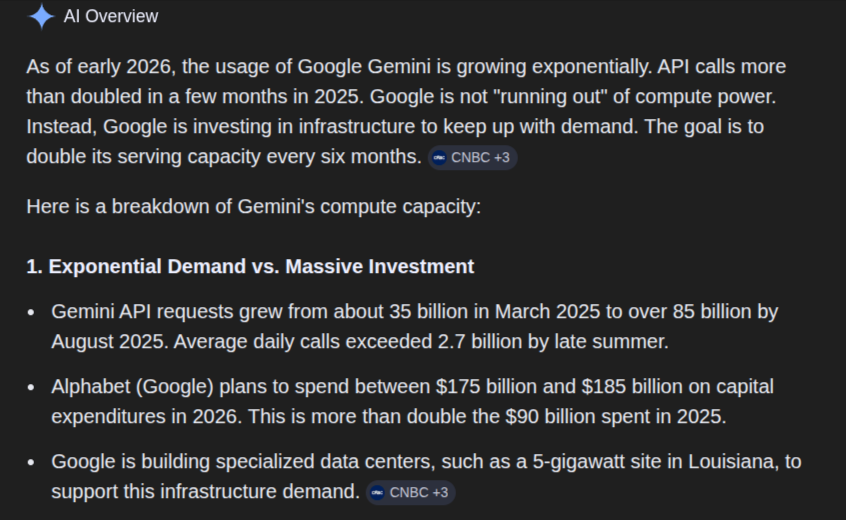Click the "AI Overview" header label

tap(110, 16)
